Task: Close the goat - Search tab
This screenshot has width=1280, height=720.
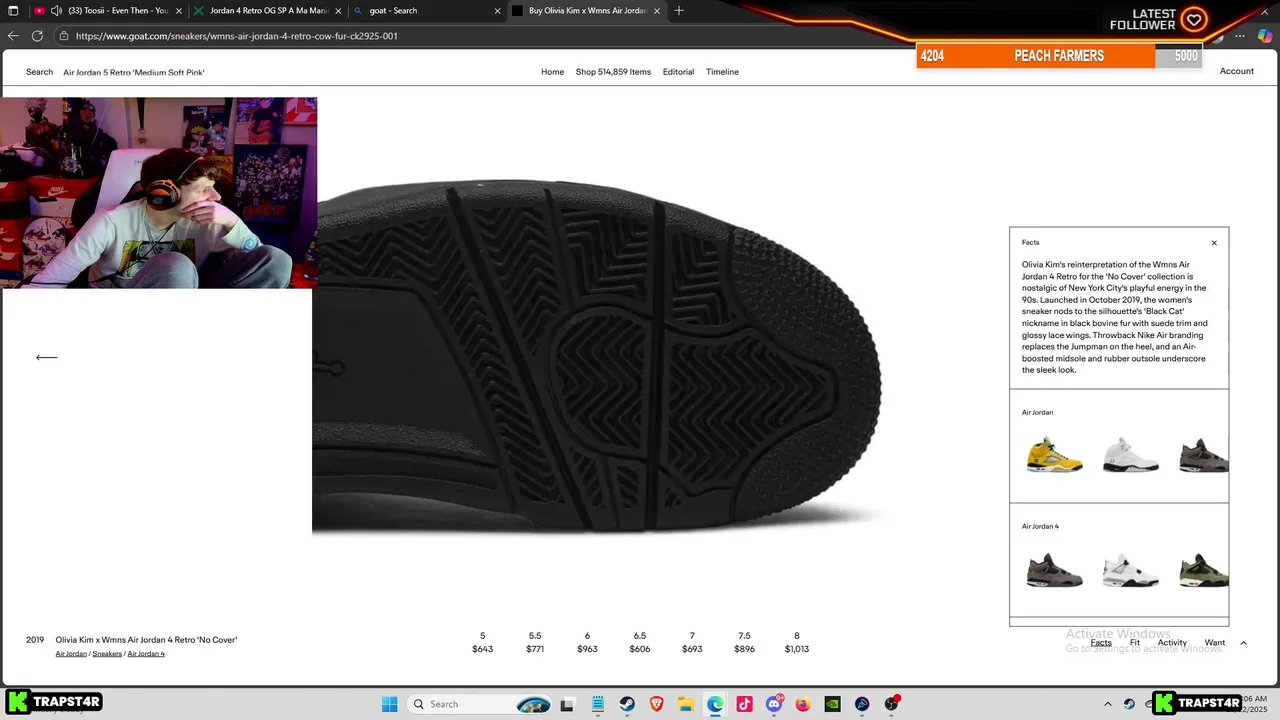Action: pos(497,11)
